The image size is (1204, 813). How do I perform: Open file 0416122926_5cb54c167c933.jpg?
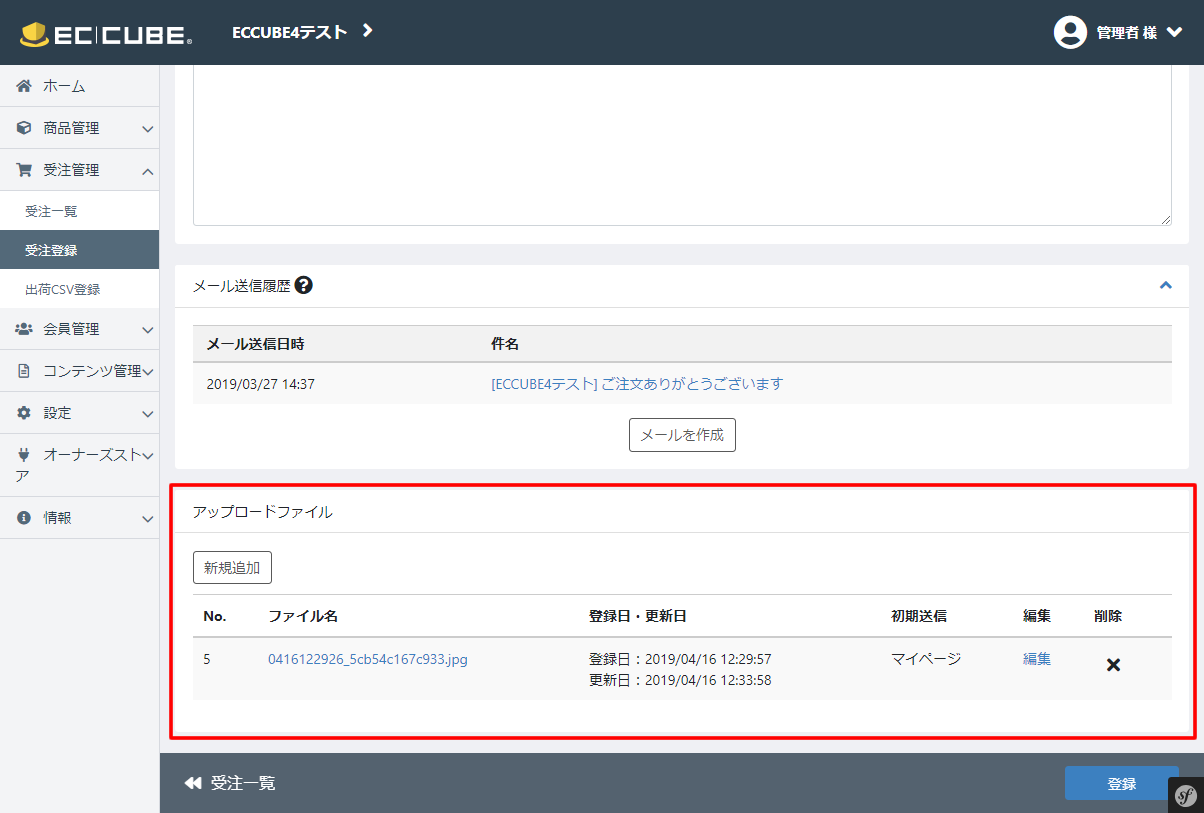coord(368,660)
